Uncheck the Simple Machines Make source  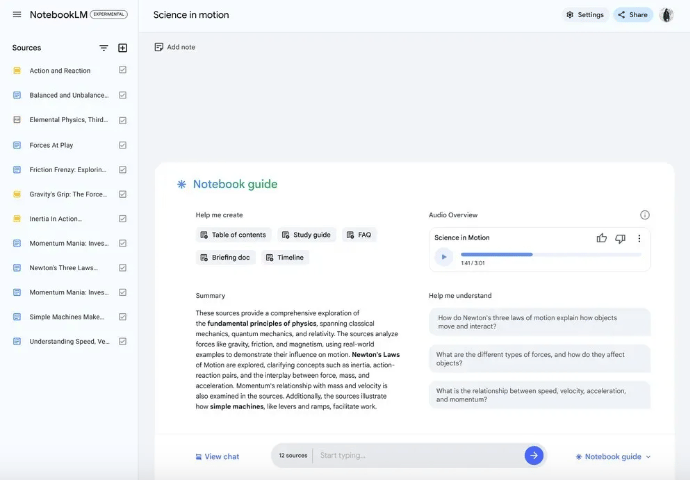coord(123,316)
